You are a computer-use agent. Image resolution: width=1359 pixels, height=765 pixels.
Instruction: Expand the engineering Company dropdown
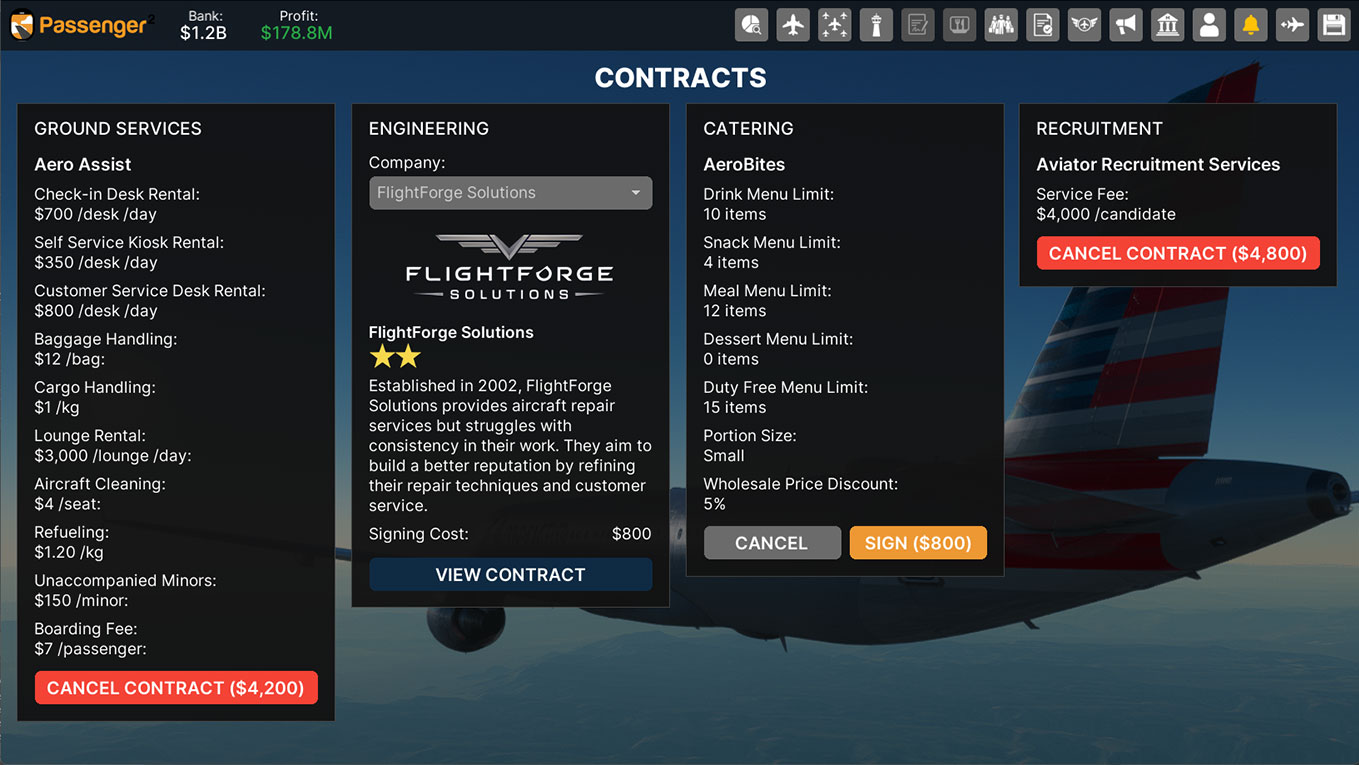(510, 193)
